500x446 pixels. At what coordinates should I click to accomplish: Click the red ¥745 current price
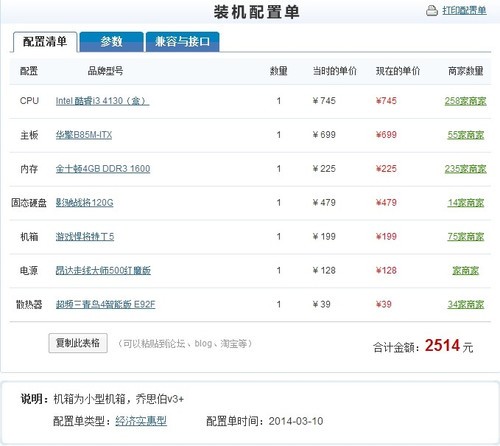click(x=386, y=101)
